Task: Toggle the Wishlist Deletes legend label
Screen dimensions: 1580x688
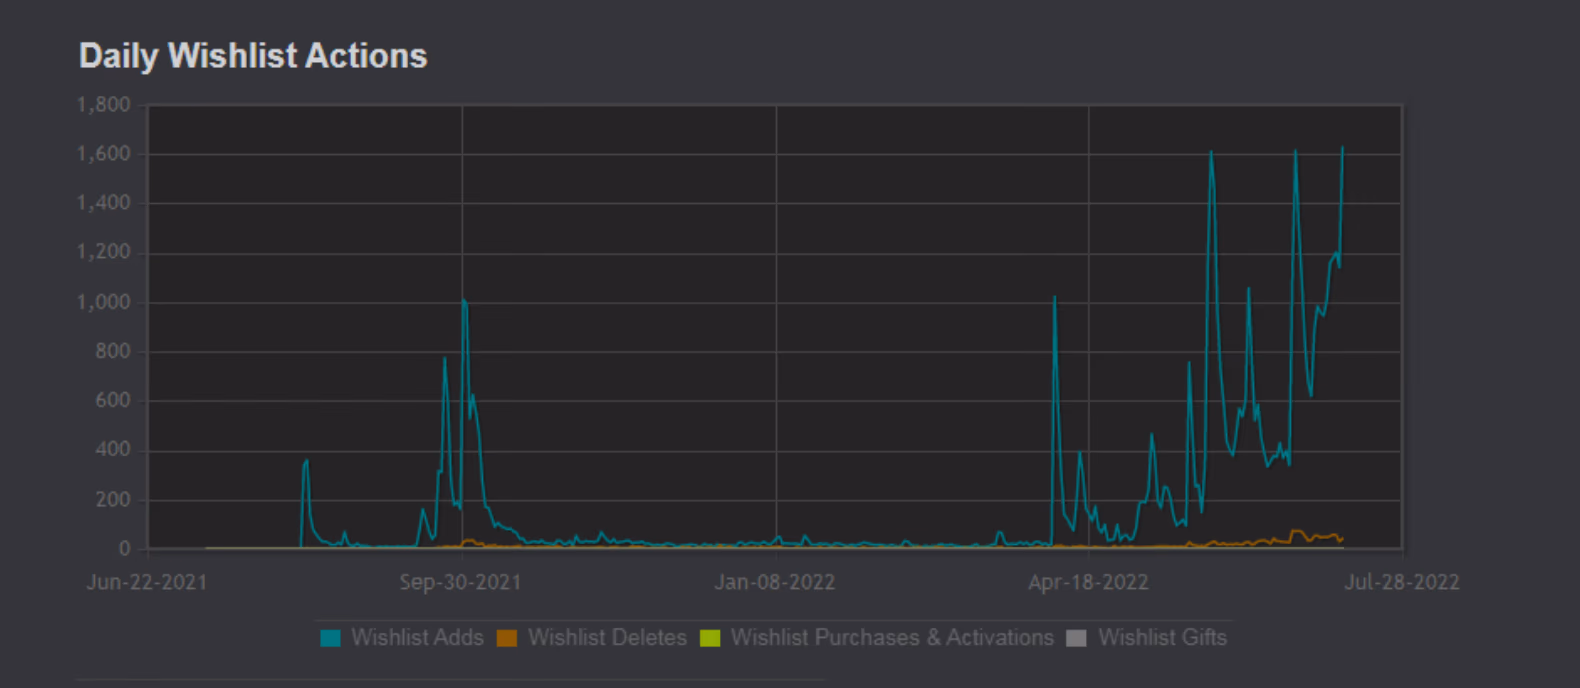Action: coord(607,638)
